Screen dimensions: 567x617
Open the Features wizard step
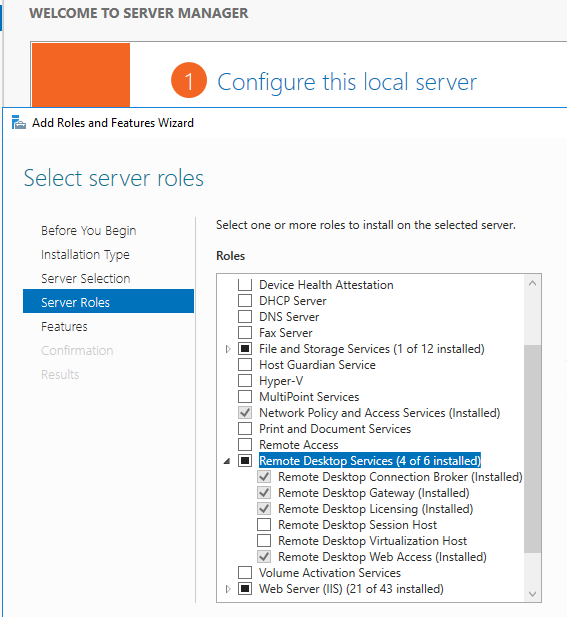coord(64,327)
